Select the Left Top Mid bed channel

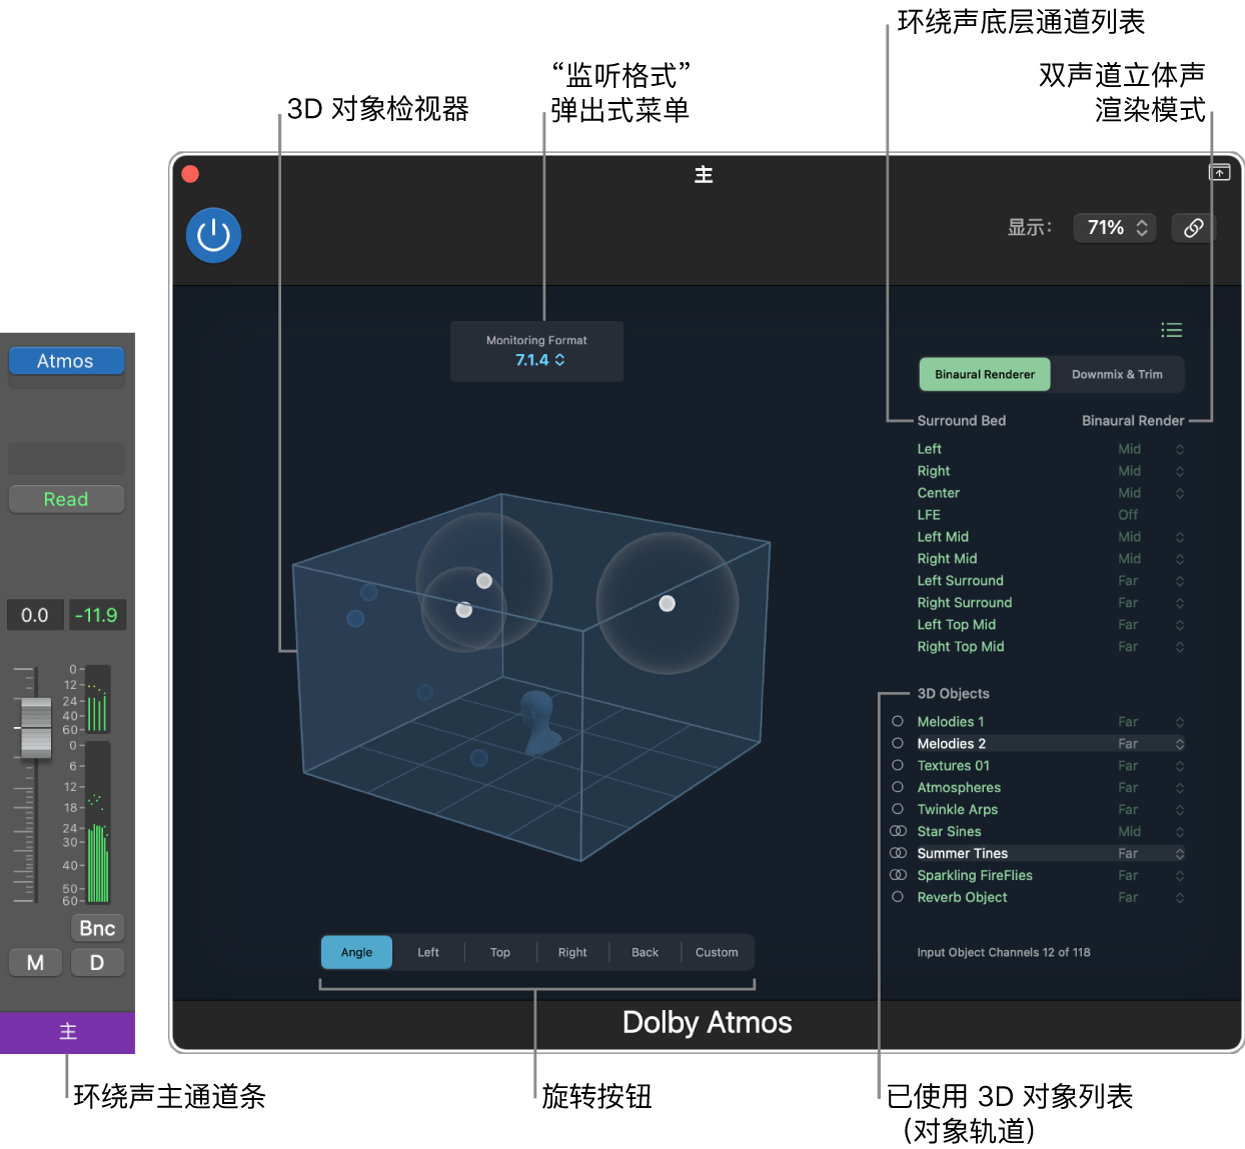956,625
